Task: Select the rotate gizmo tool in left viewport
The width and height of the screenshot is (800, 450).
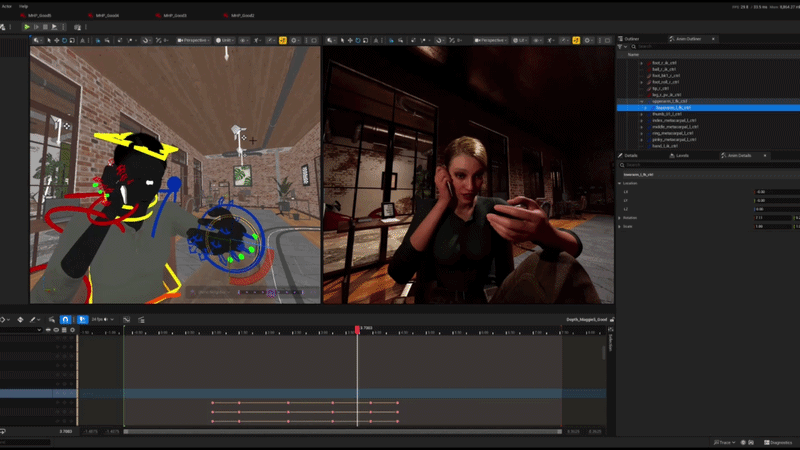Action: click(64, 40)
